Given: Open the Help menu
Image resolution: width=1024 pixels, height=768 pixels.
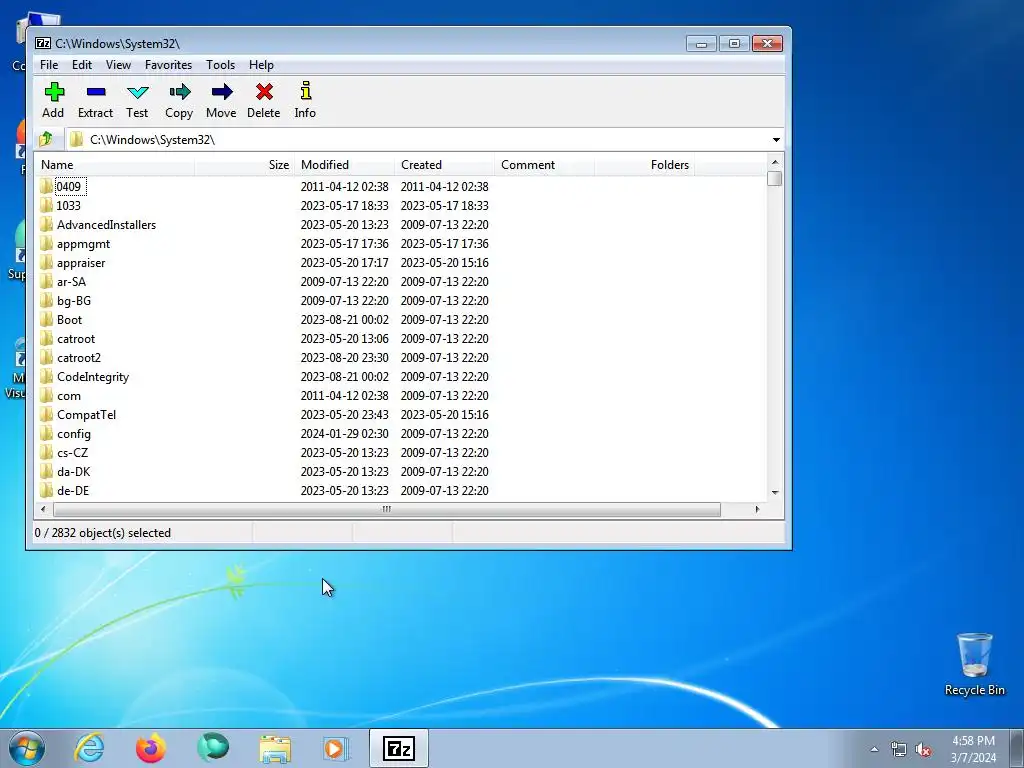Looking at the screenshot, I should (x=261, y=65).
